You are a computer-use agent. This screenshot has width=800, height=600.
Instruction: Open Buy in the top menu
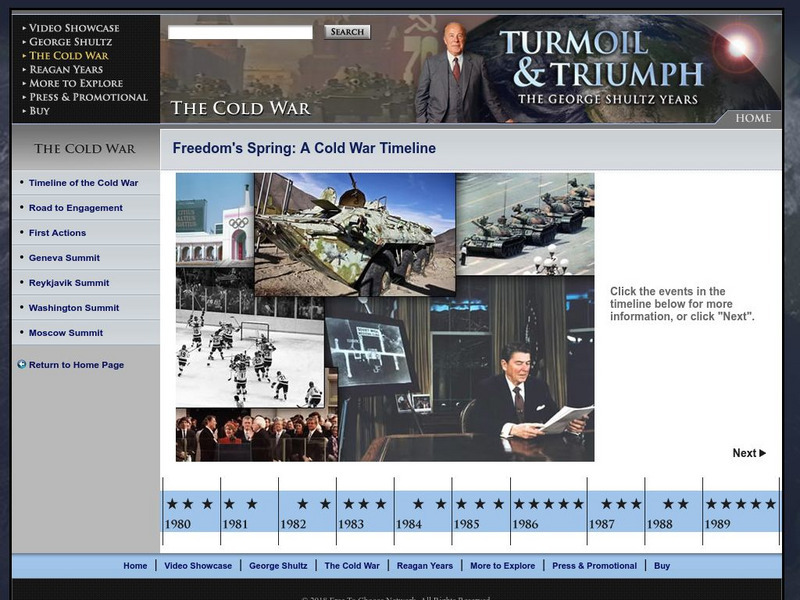(x=39, y=111)
